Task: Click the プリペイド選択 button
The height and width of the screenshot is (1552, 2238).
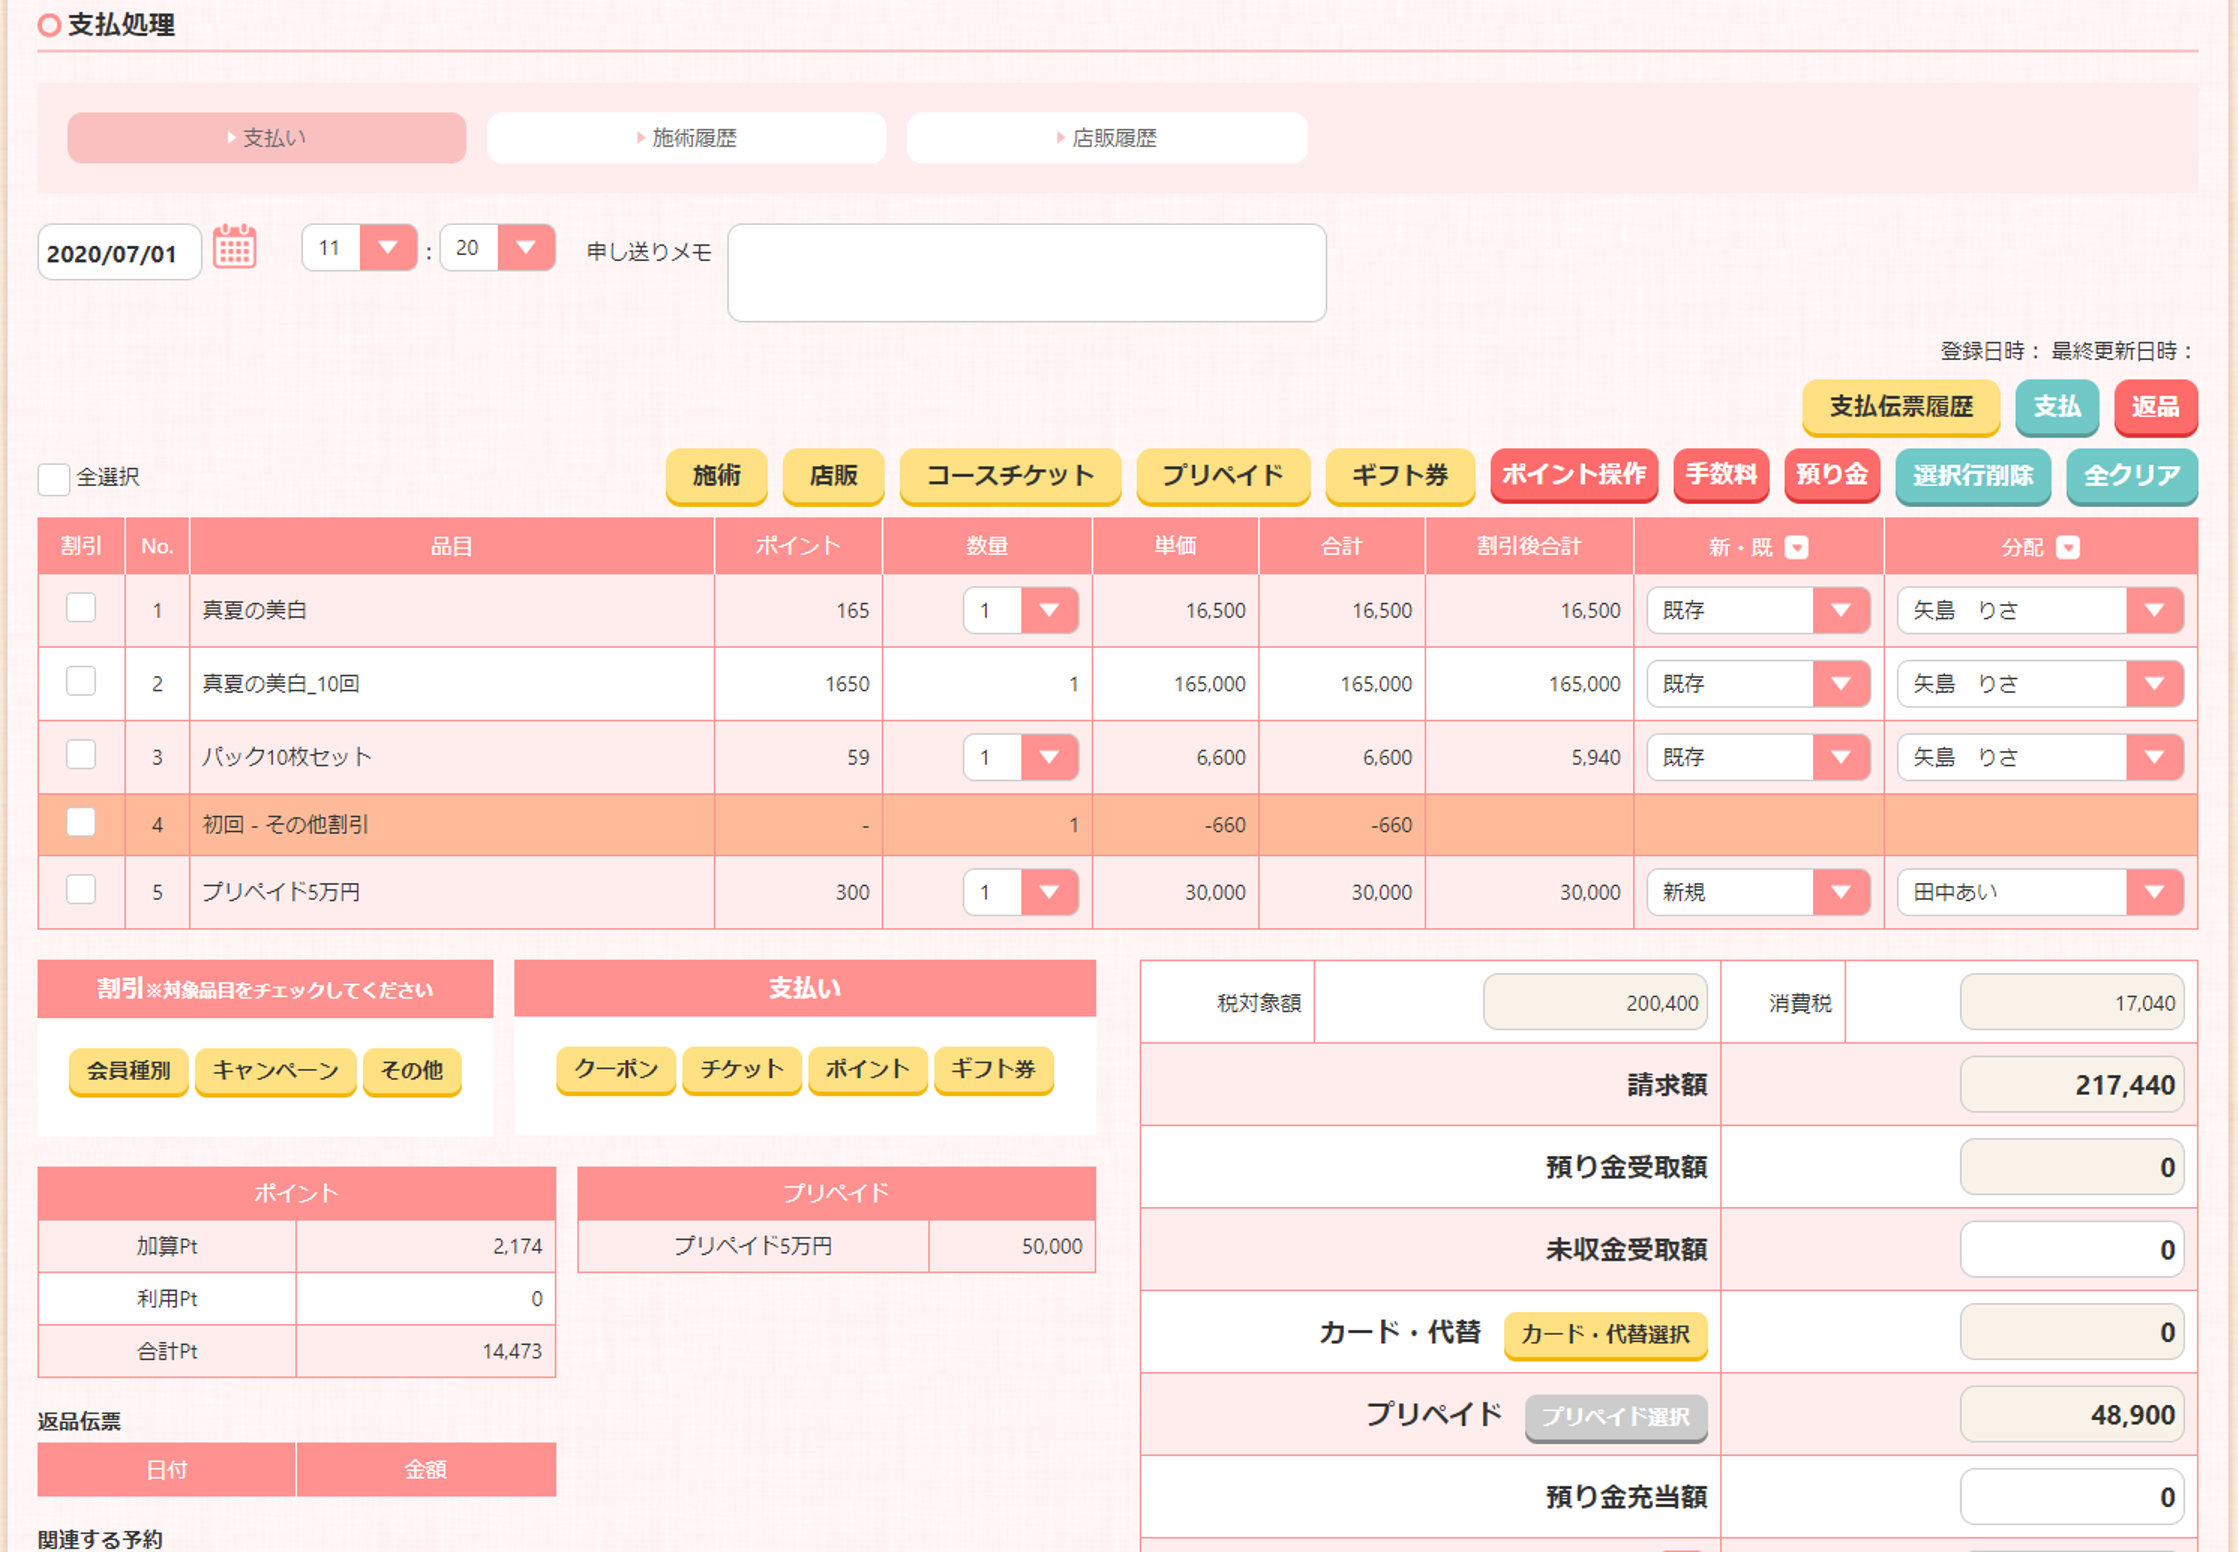Action: click(1616, 1417)
